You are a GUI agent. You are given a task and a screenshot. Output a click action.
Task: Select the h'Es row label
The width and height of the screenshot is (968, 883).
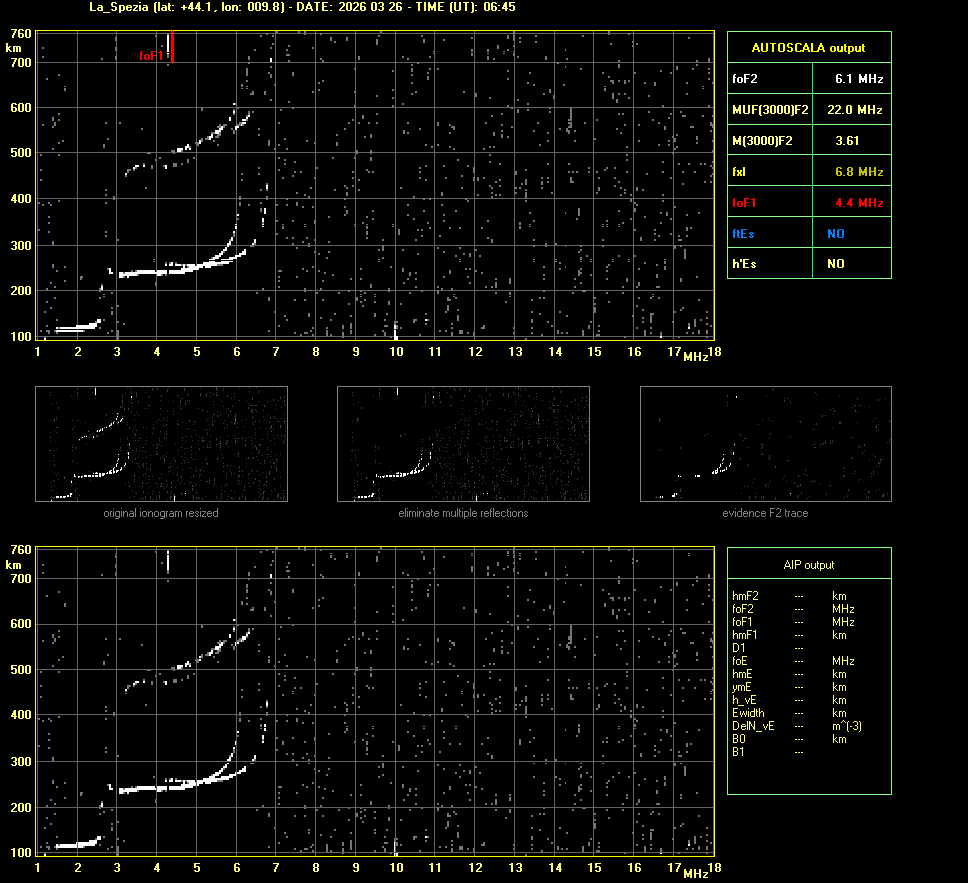(745, 264)
